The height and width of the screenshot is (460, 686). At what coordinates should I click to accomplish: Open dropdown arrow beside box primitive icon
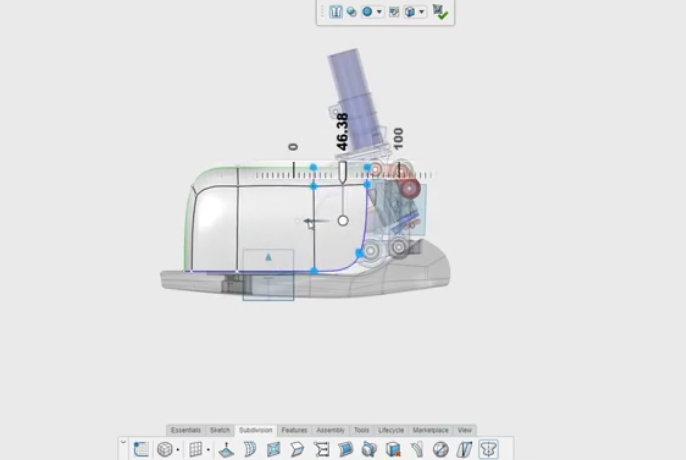coord(178,449)
